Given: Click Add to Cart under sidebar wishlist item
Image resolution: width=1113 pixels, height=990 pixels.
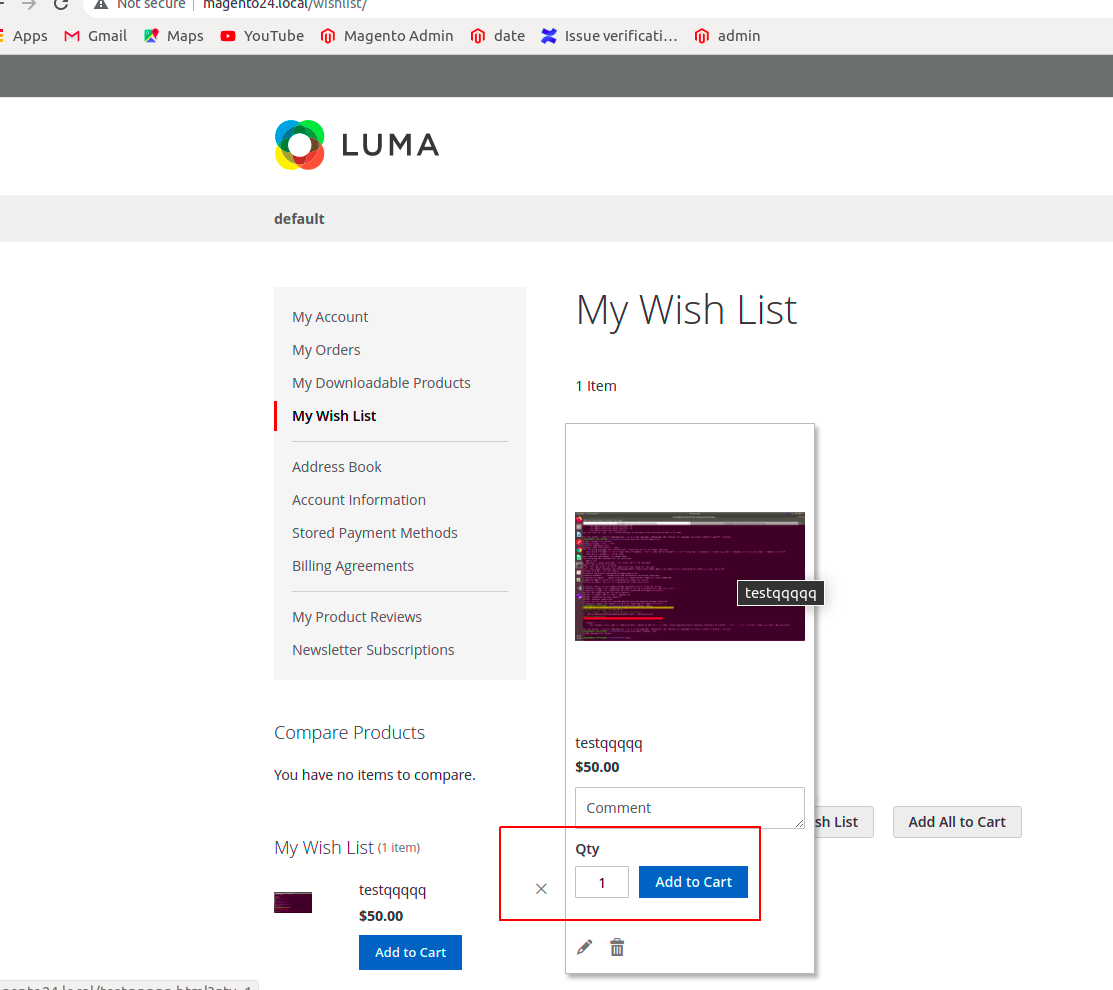Looking at the screenshot, I should tap(410, 952).
